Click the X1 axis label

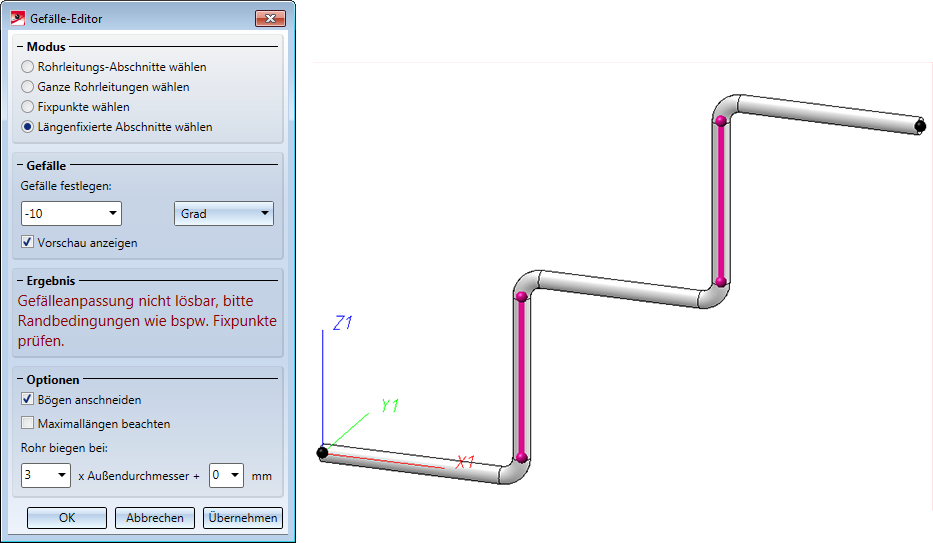pyautogui.click(x=465, y=462)
